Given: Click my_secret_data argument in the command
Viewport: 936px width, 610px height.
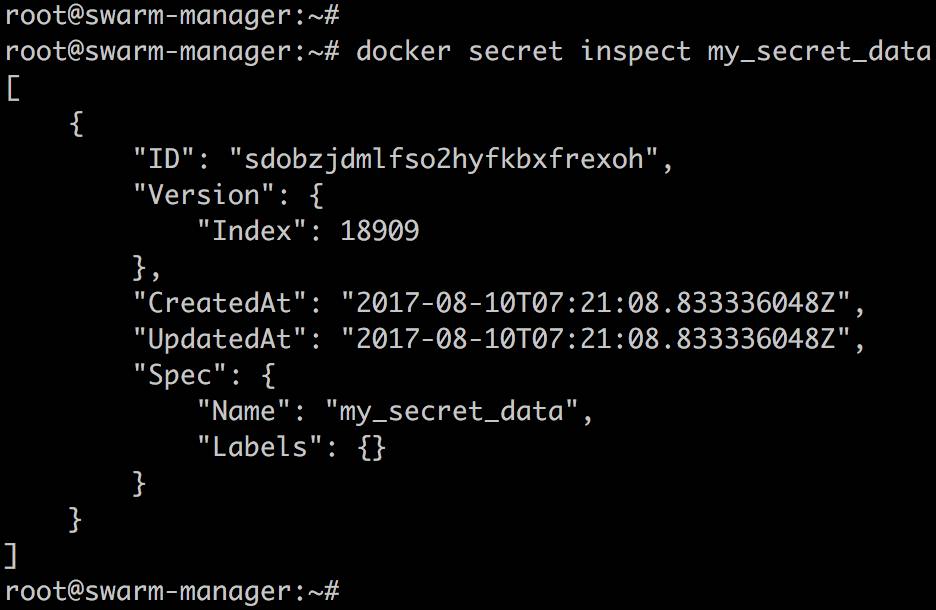Looking at the screenshot, I should click(x=819, y=51).
